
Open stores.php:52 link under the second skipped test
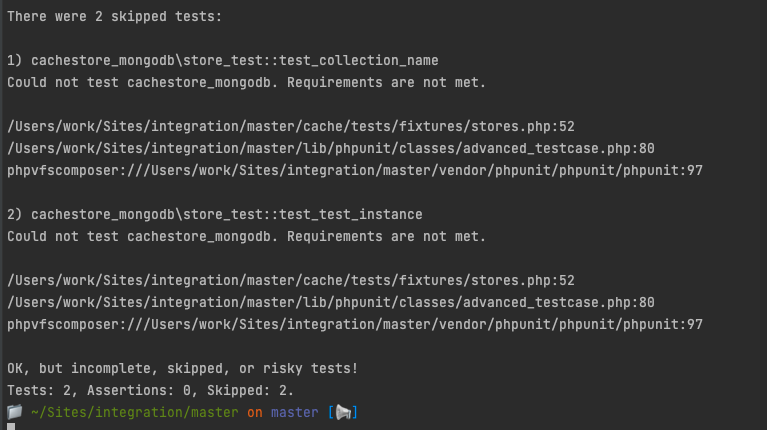click(291, 281)
